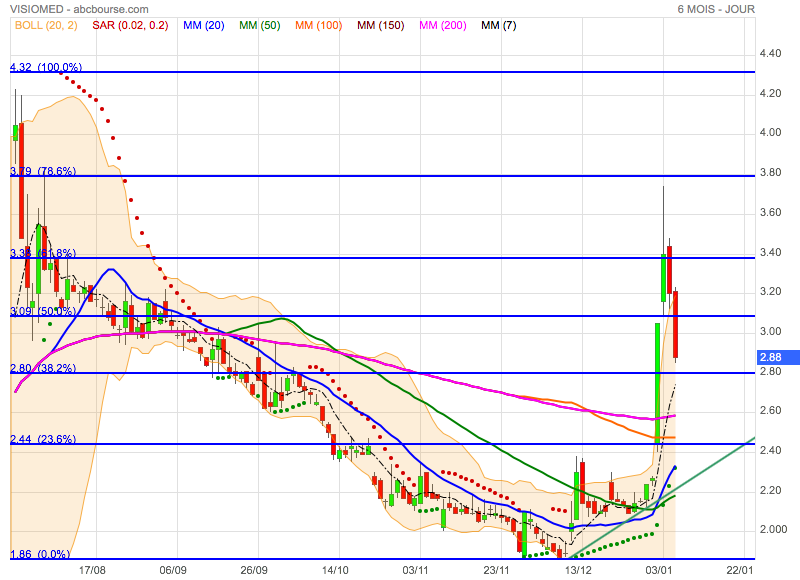
Task: Select the 13/12 date axis marker
Action: click(577, 568)
